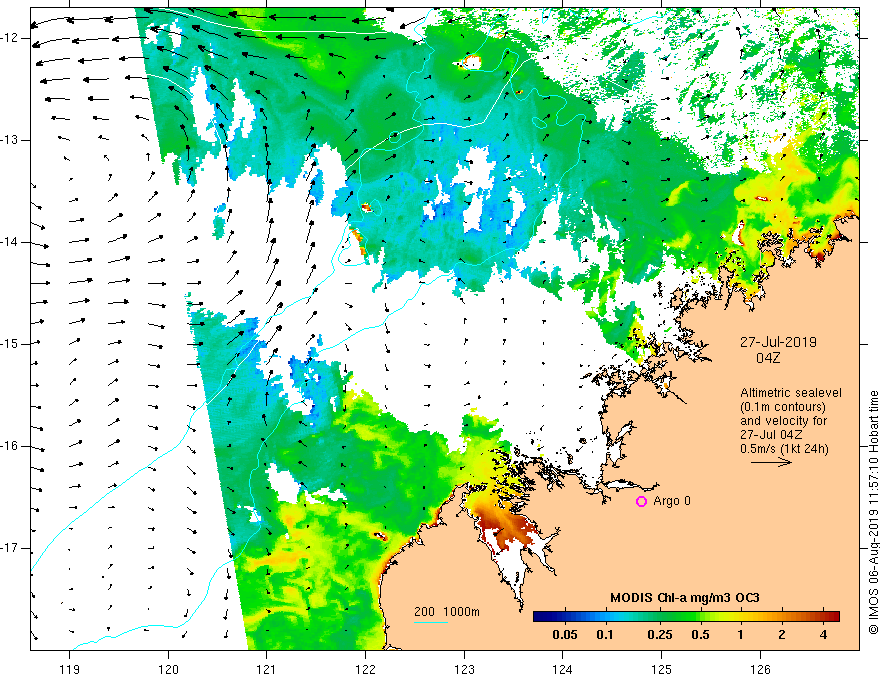Click the latitude axis label '-12'
The height and width of the screenshot is (680, 880).
[x=10, y=38]
